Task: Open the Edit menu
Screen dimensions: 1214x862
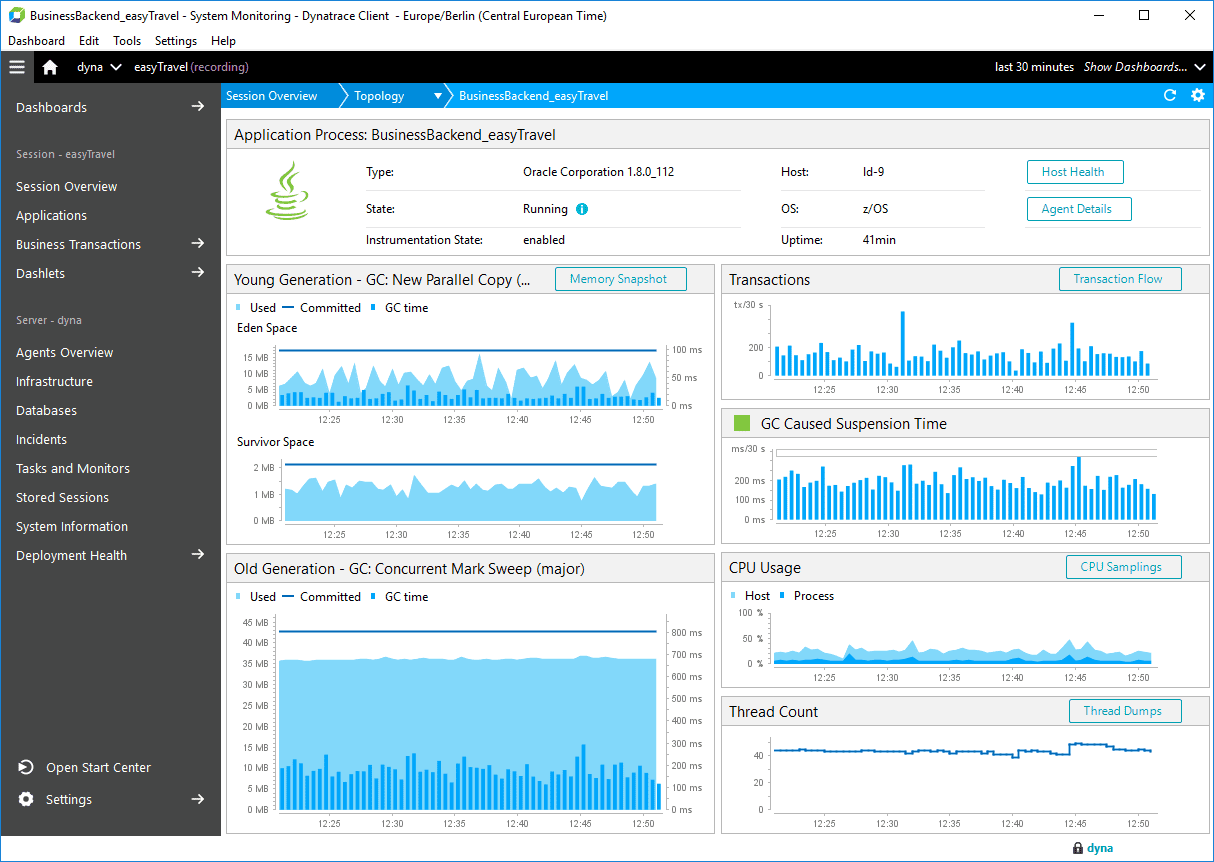Action: click(89, 41)
